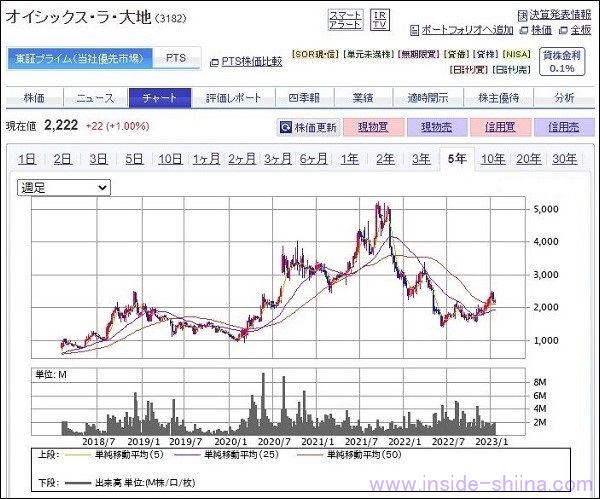Click the 現在値 2,222 price
This screenshot has height=499, width=600.
(61, 125)
